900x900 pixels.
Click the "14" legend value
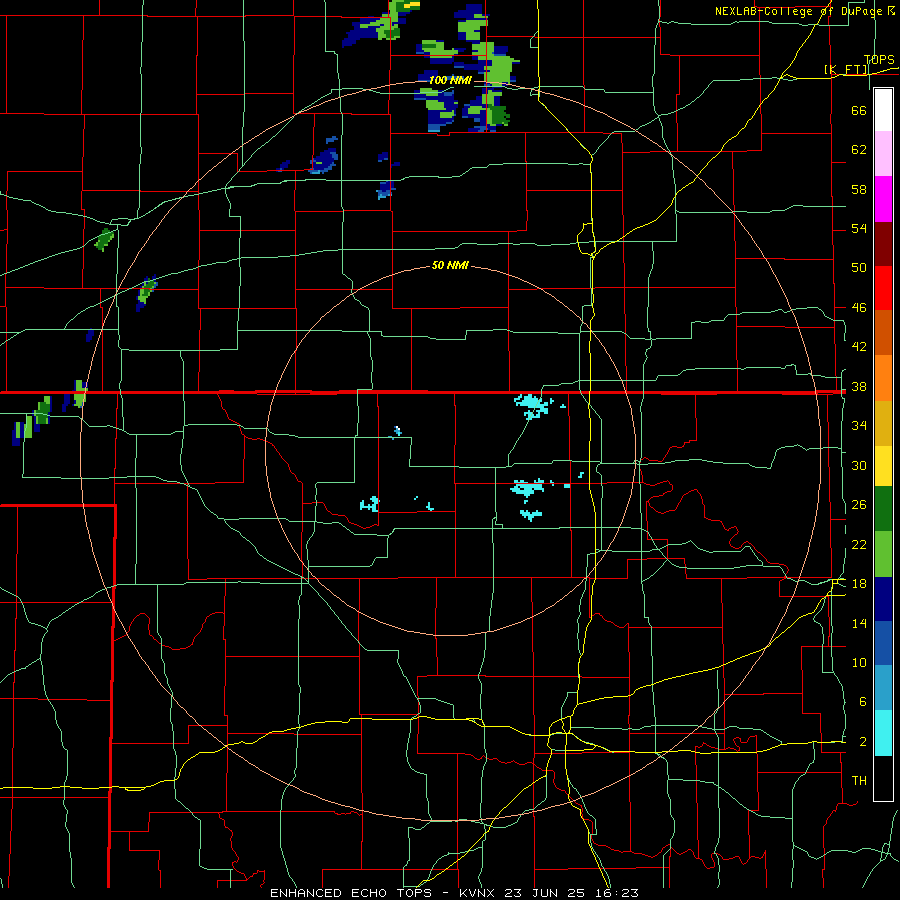click(859, 623)
